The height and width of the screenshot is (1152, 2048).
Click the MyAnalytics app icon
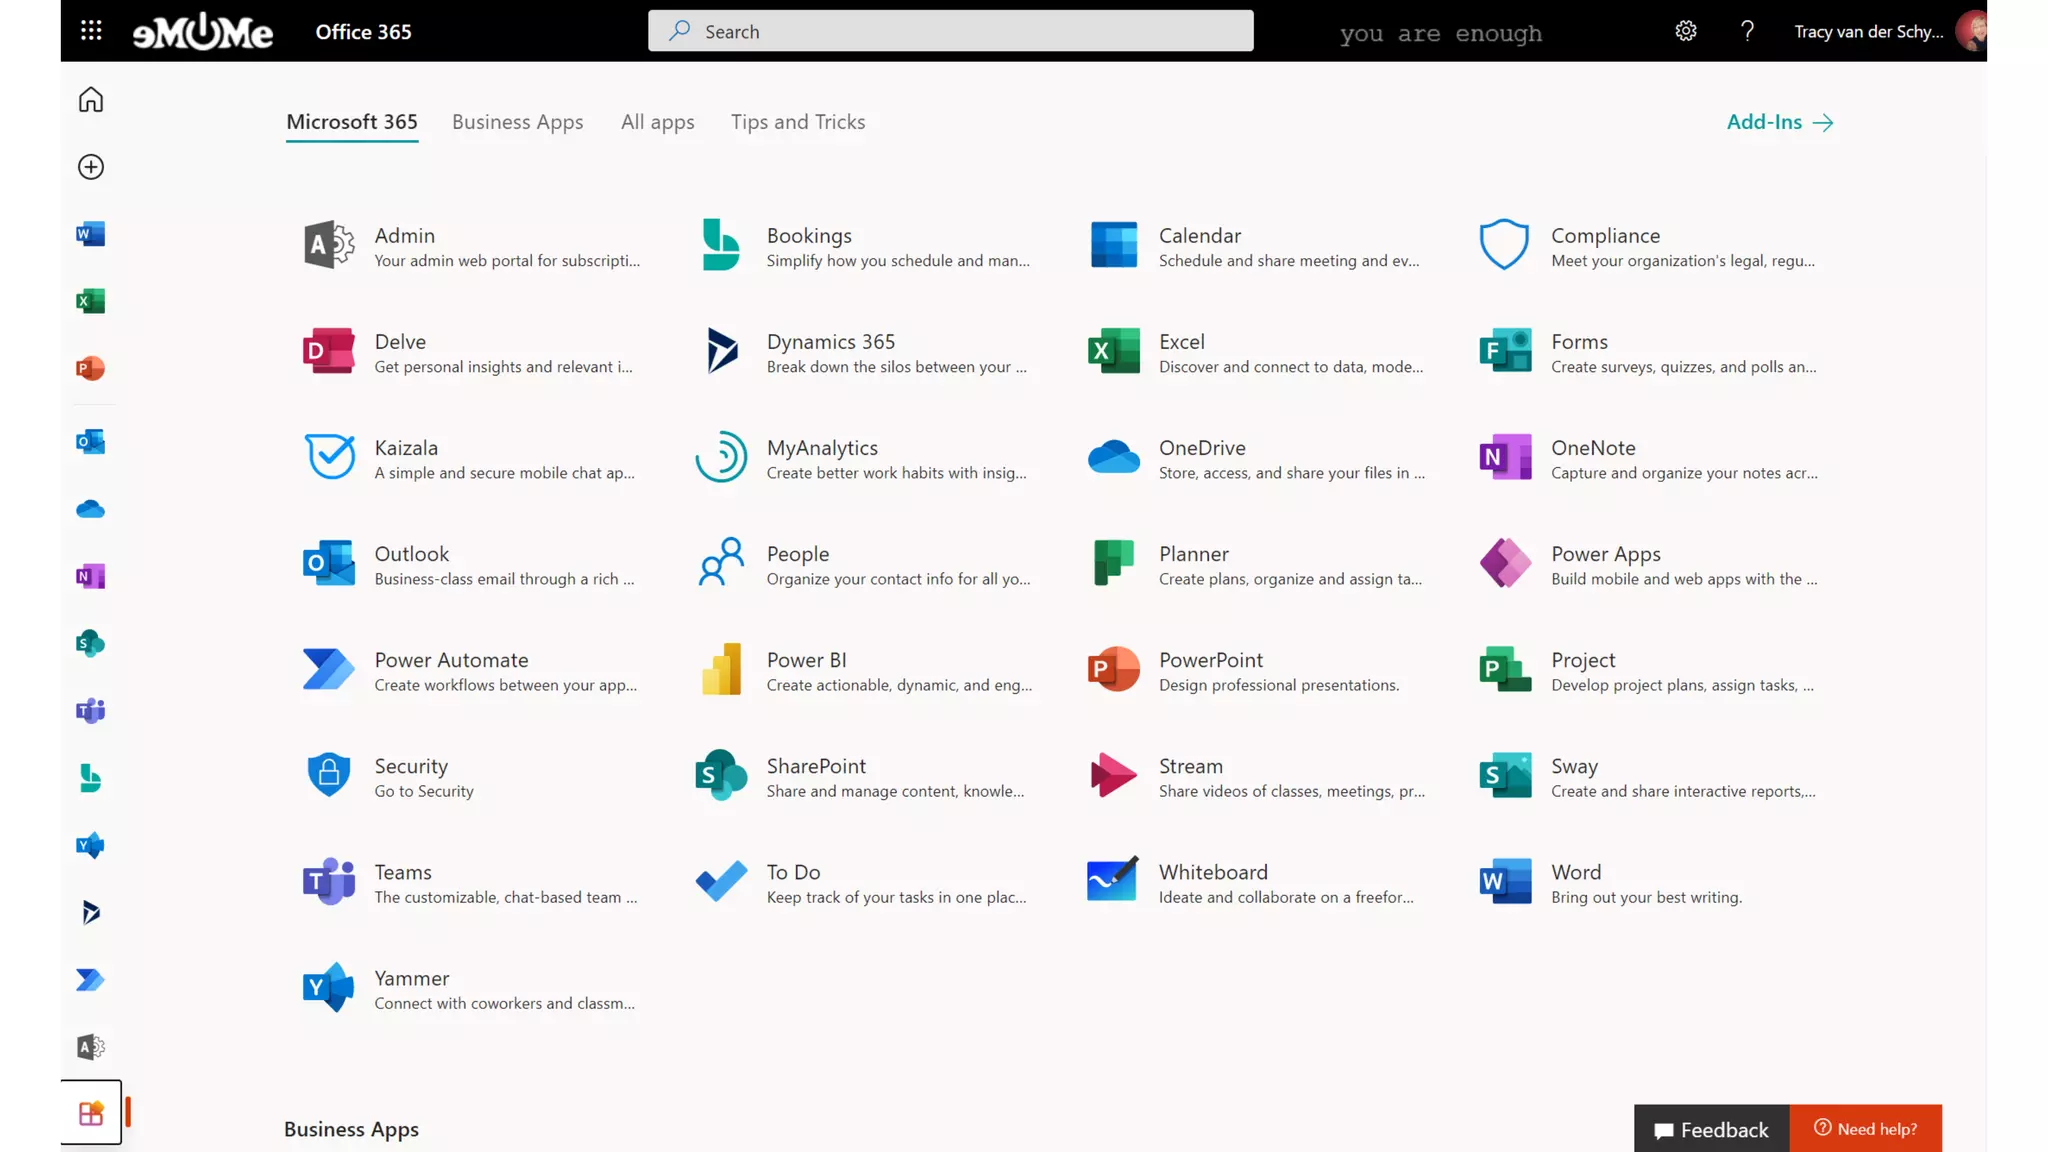721,458
